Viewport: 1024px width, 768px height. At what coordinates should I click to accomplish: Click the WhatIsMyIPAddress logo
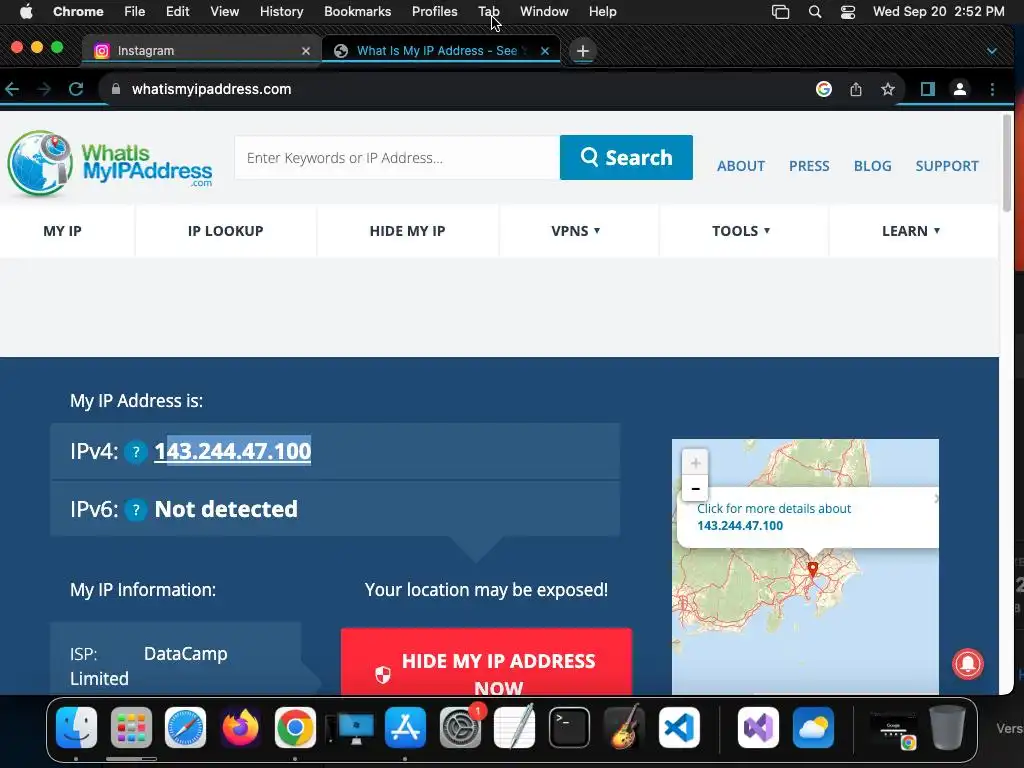110,163
